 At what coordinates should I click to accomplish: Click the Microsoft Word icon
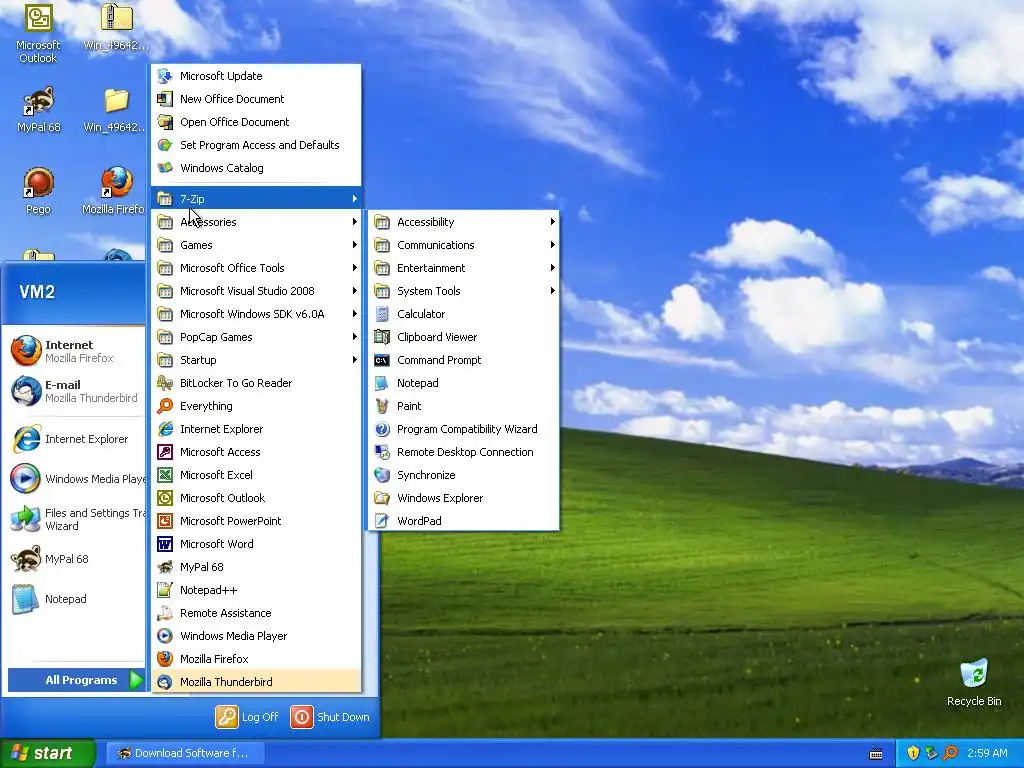(165, 544)
